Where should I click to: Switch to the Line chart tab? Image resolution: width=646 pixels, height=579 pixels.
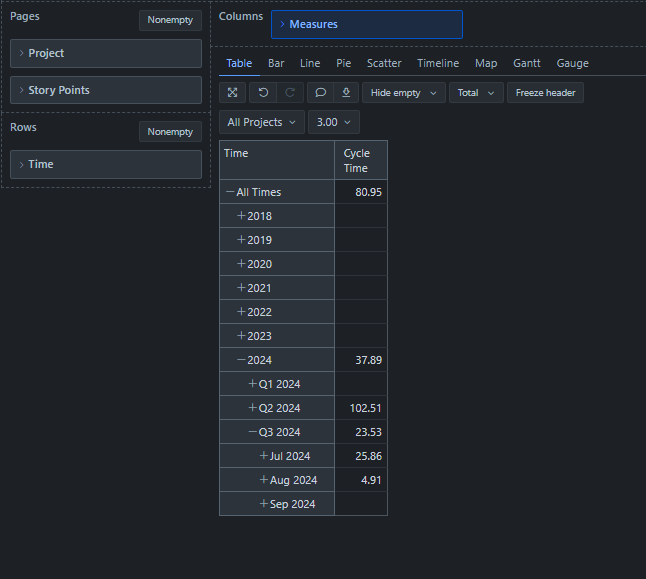310,63
